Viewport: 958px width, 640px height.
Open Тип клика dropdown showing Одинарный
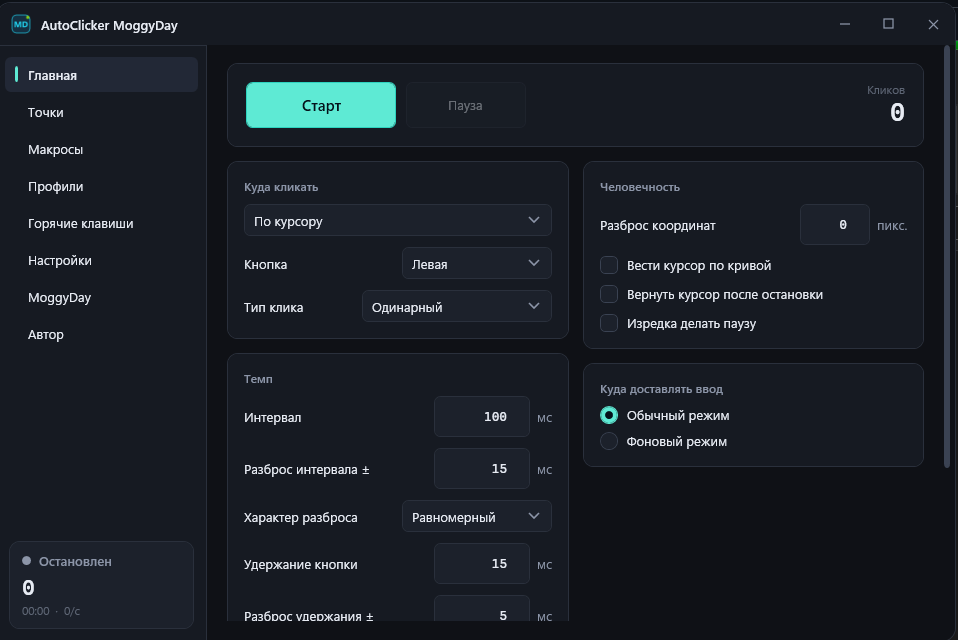point(457,307)
